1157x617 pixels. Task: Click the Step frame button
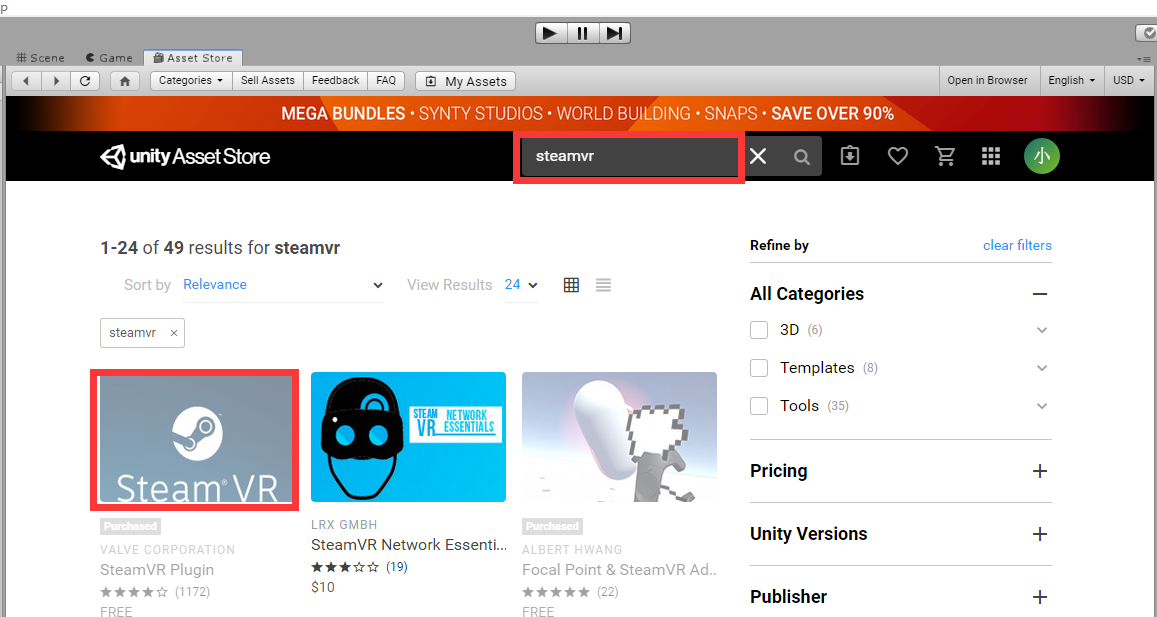click(x=615, y=33)
